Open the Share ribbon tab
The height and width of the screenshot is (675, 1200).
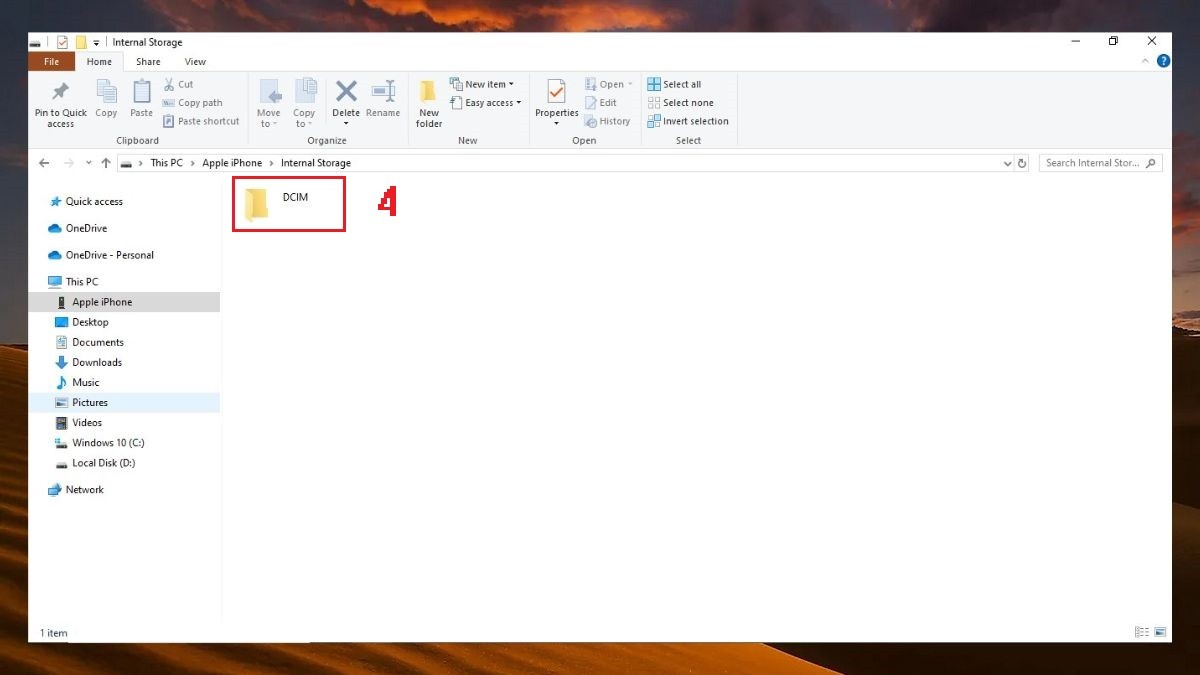pyautogui.click(x=148, y=62)
